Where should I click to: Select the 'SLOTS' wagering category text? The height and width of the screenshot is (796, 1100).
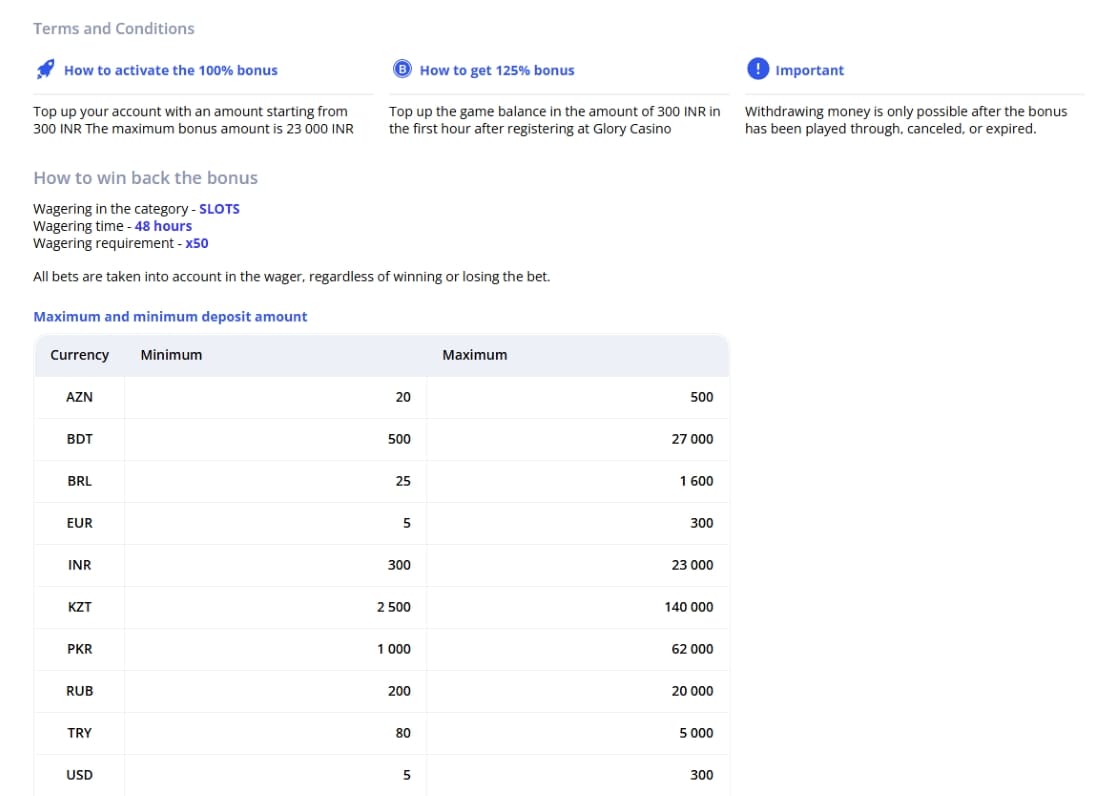(220, 209)
